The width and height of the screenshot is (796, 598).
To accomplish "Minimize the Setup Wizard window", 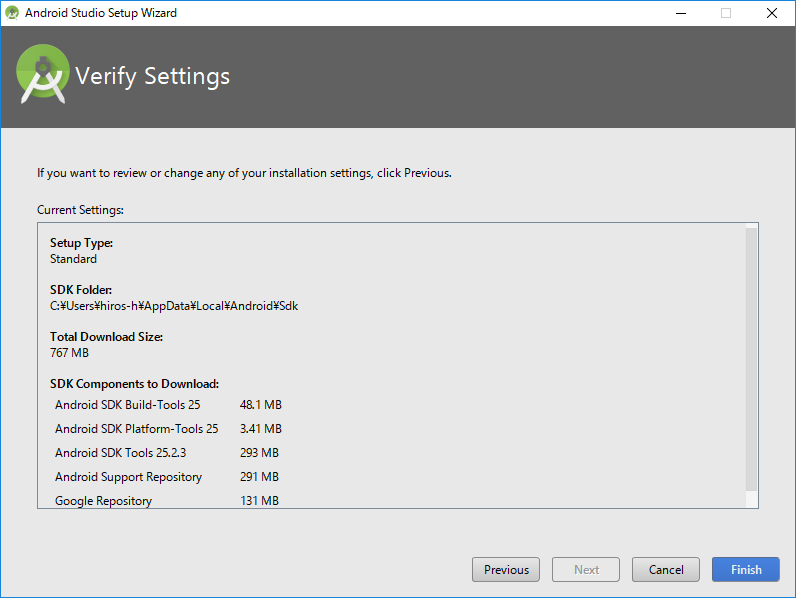I will click(x=680, y=13).
